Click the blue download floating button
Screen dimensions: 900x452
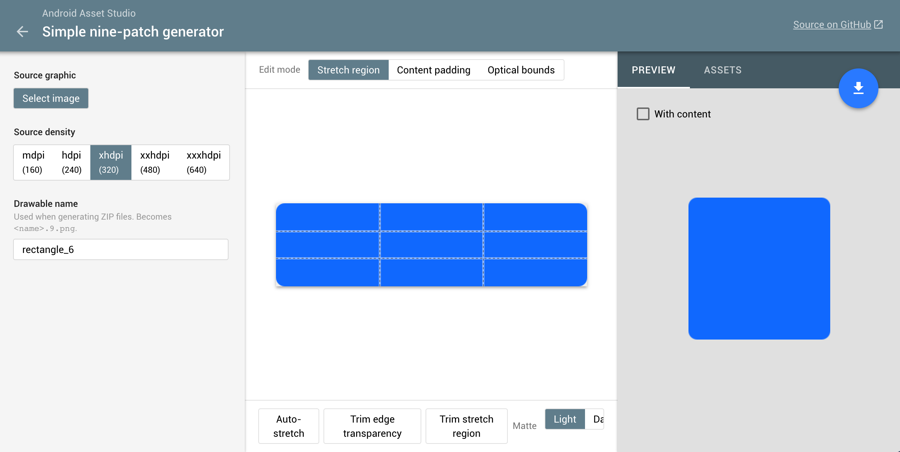tap(858, 88)
